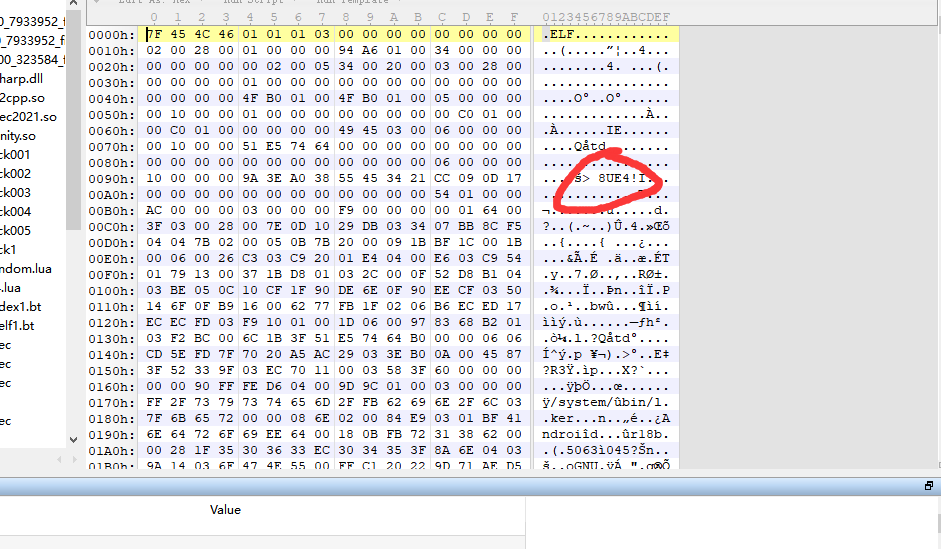The height and width of the screenshot is (549, 941).
Task: Click byte 4C in row 0000h
Action: coord(202,34)
